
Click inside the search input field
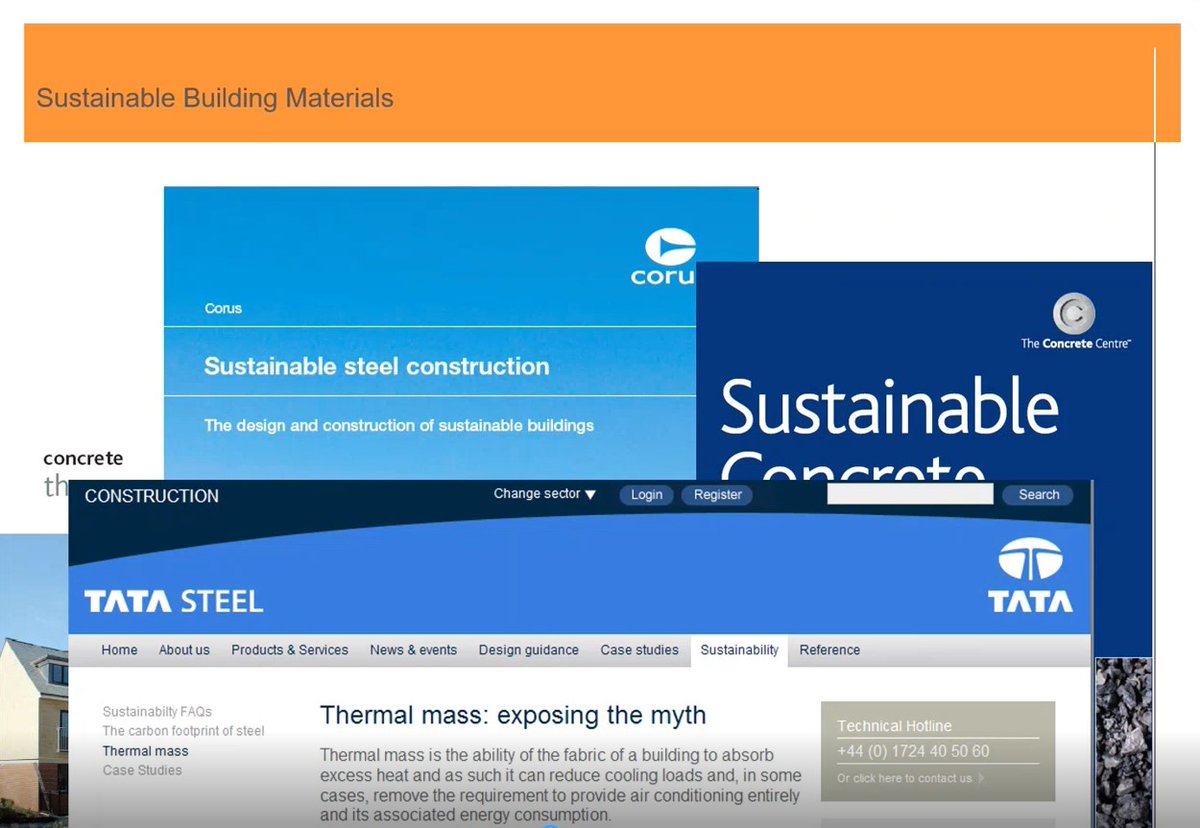pyautogui.click(x=908, y=493)
